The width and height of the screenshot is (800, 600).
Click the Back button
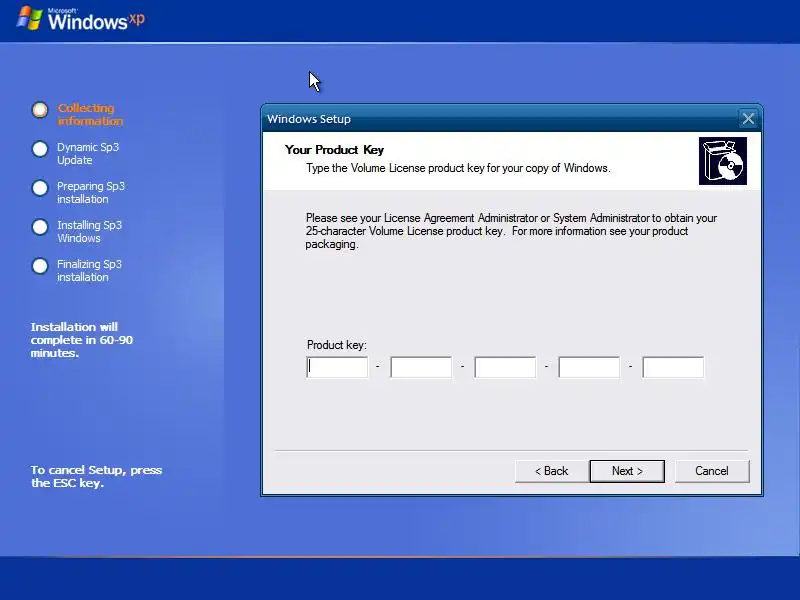click(552, 471)
